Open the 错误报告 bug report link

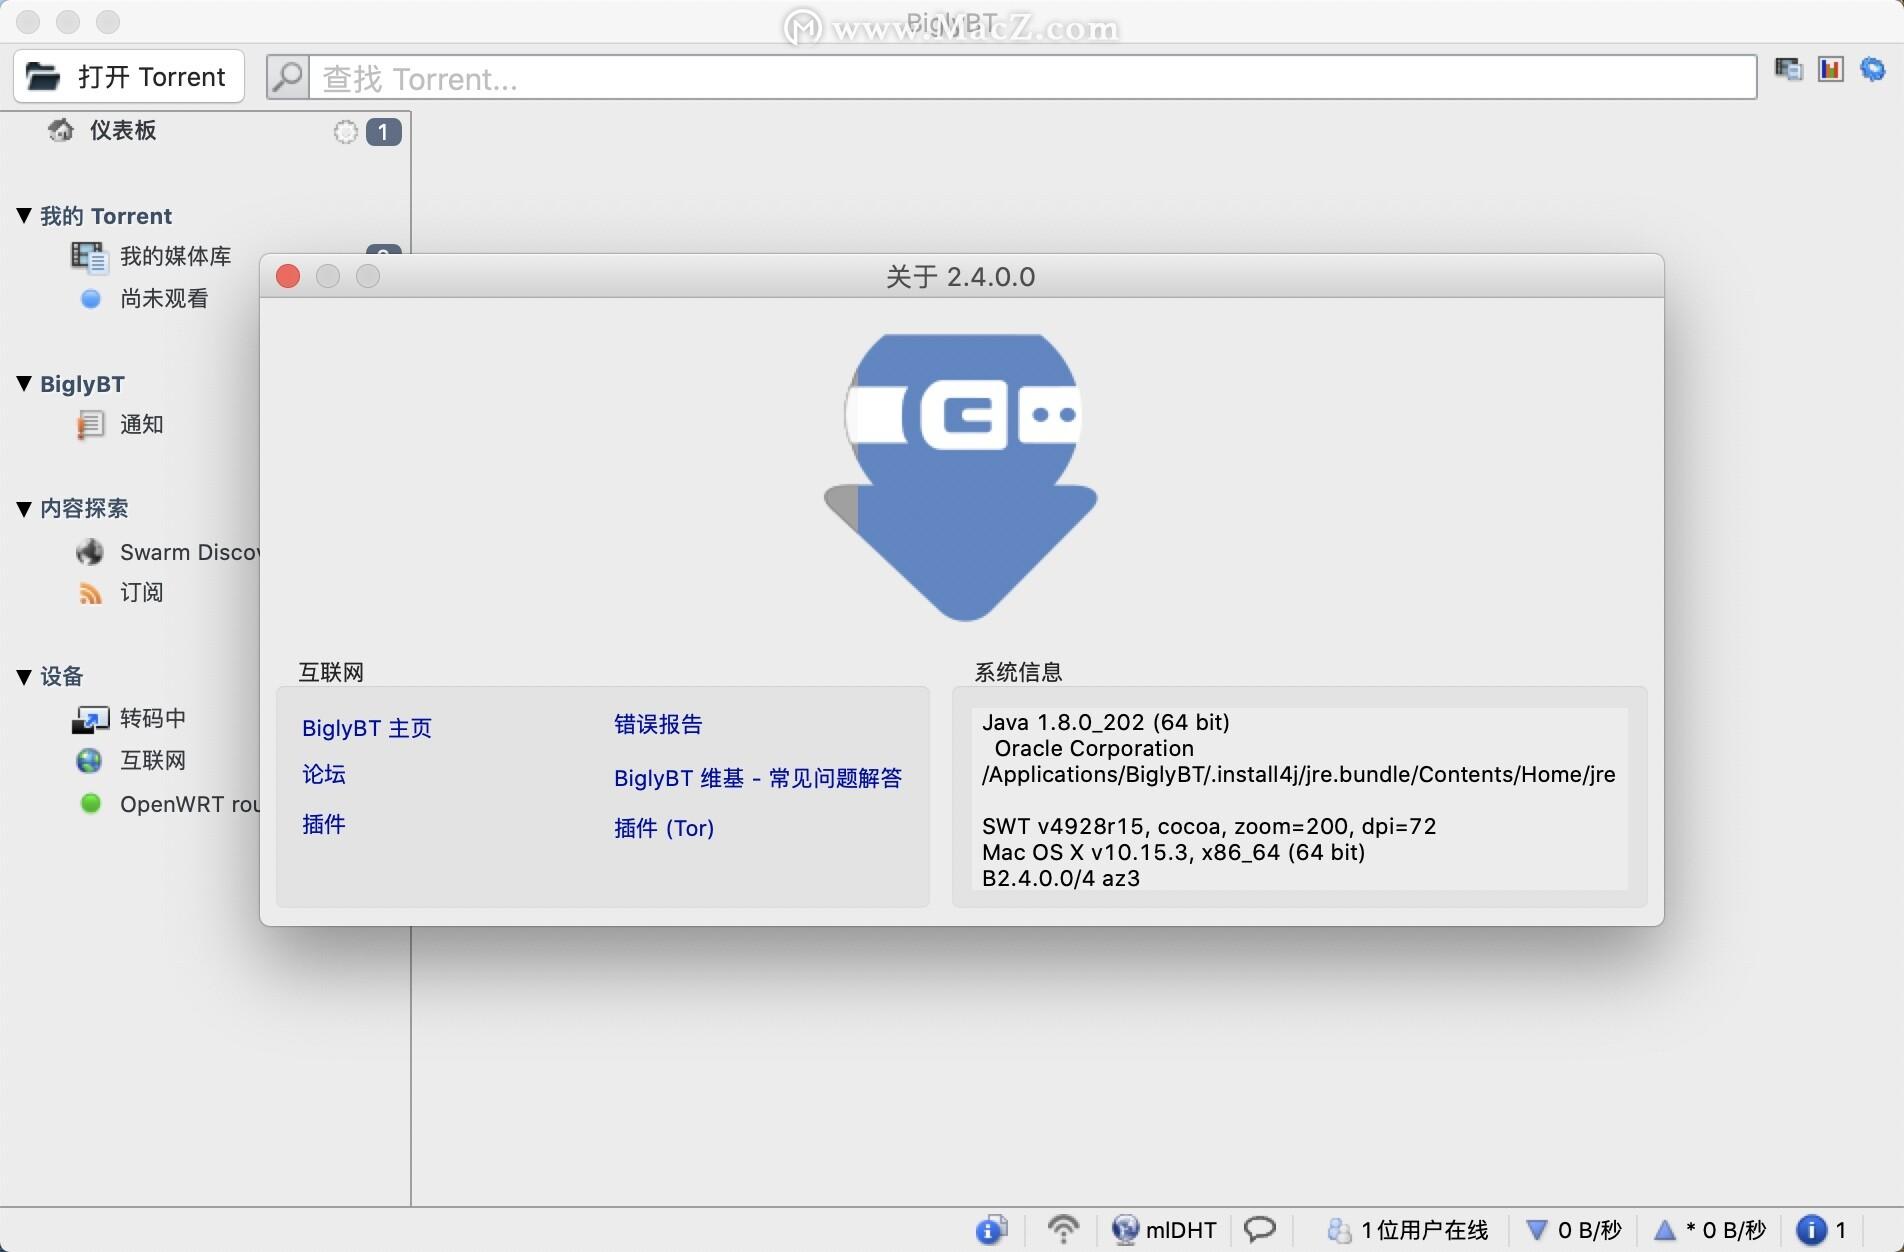pos(658,724)
